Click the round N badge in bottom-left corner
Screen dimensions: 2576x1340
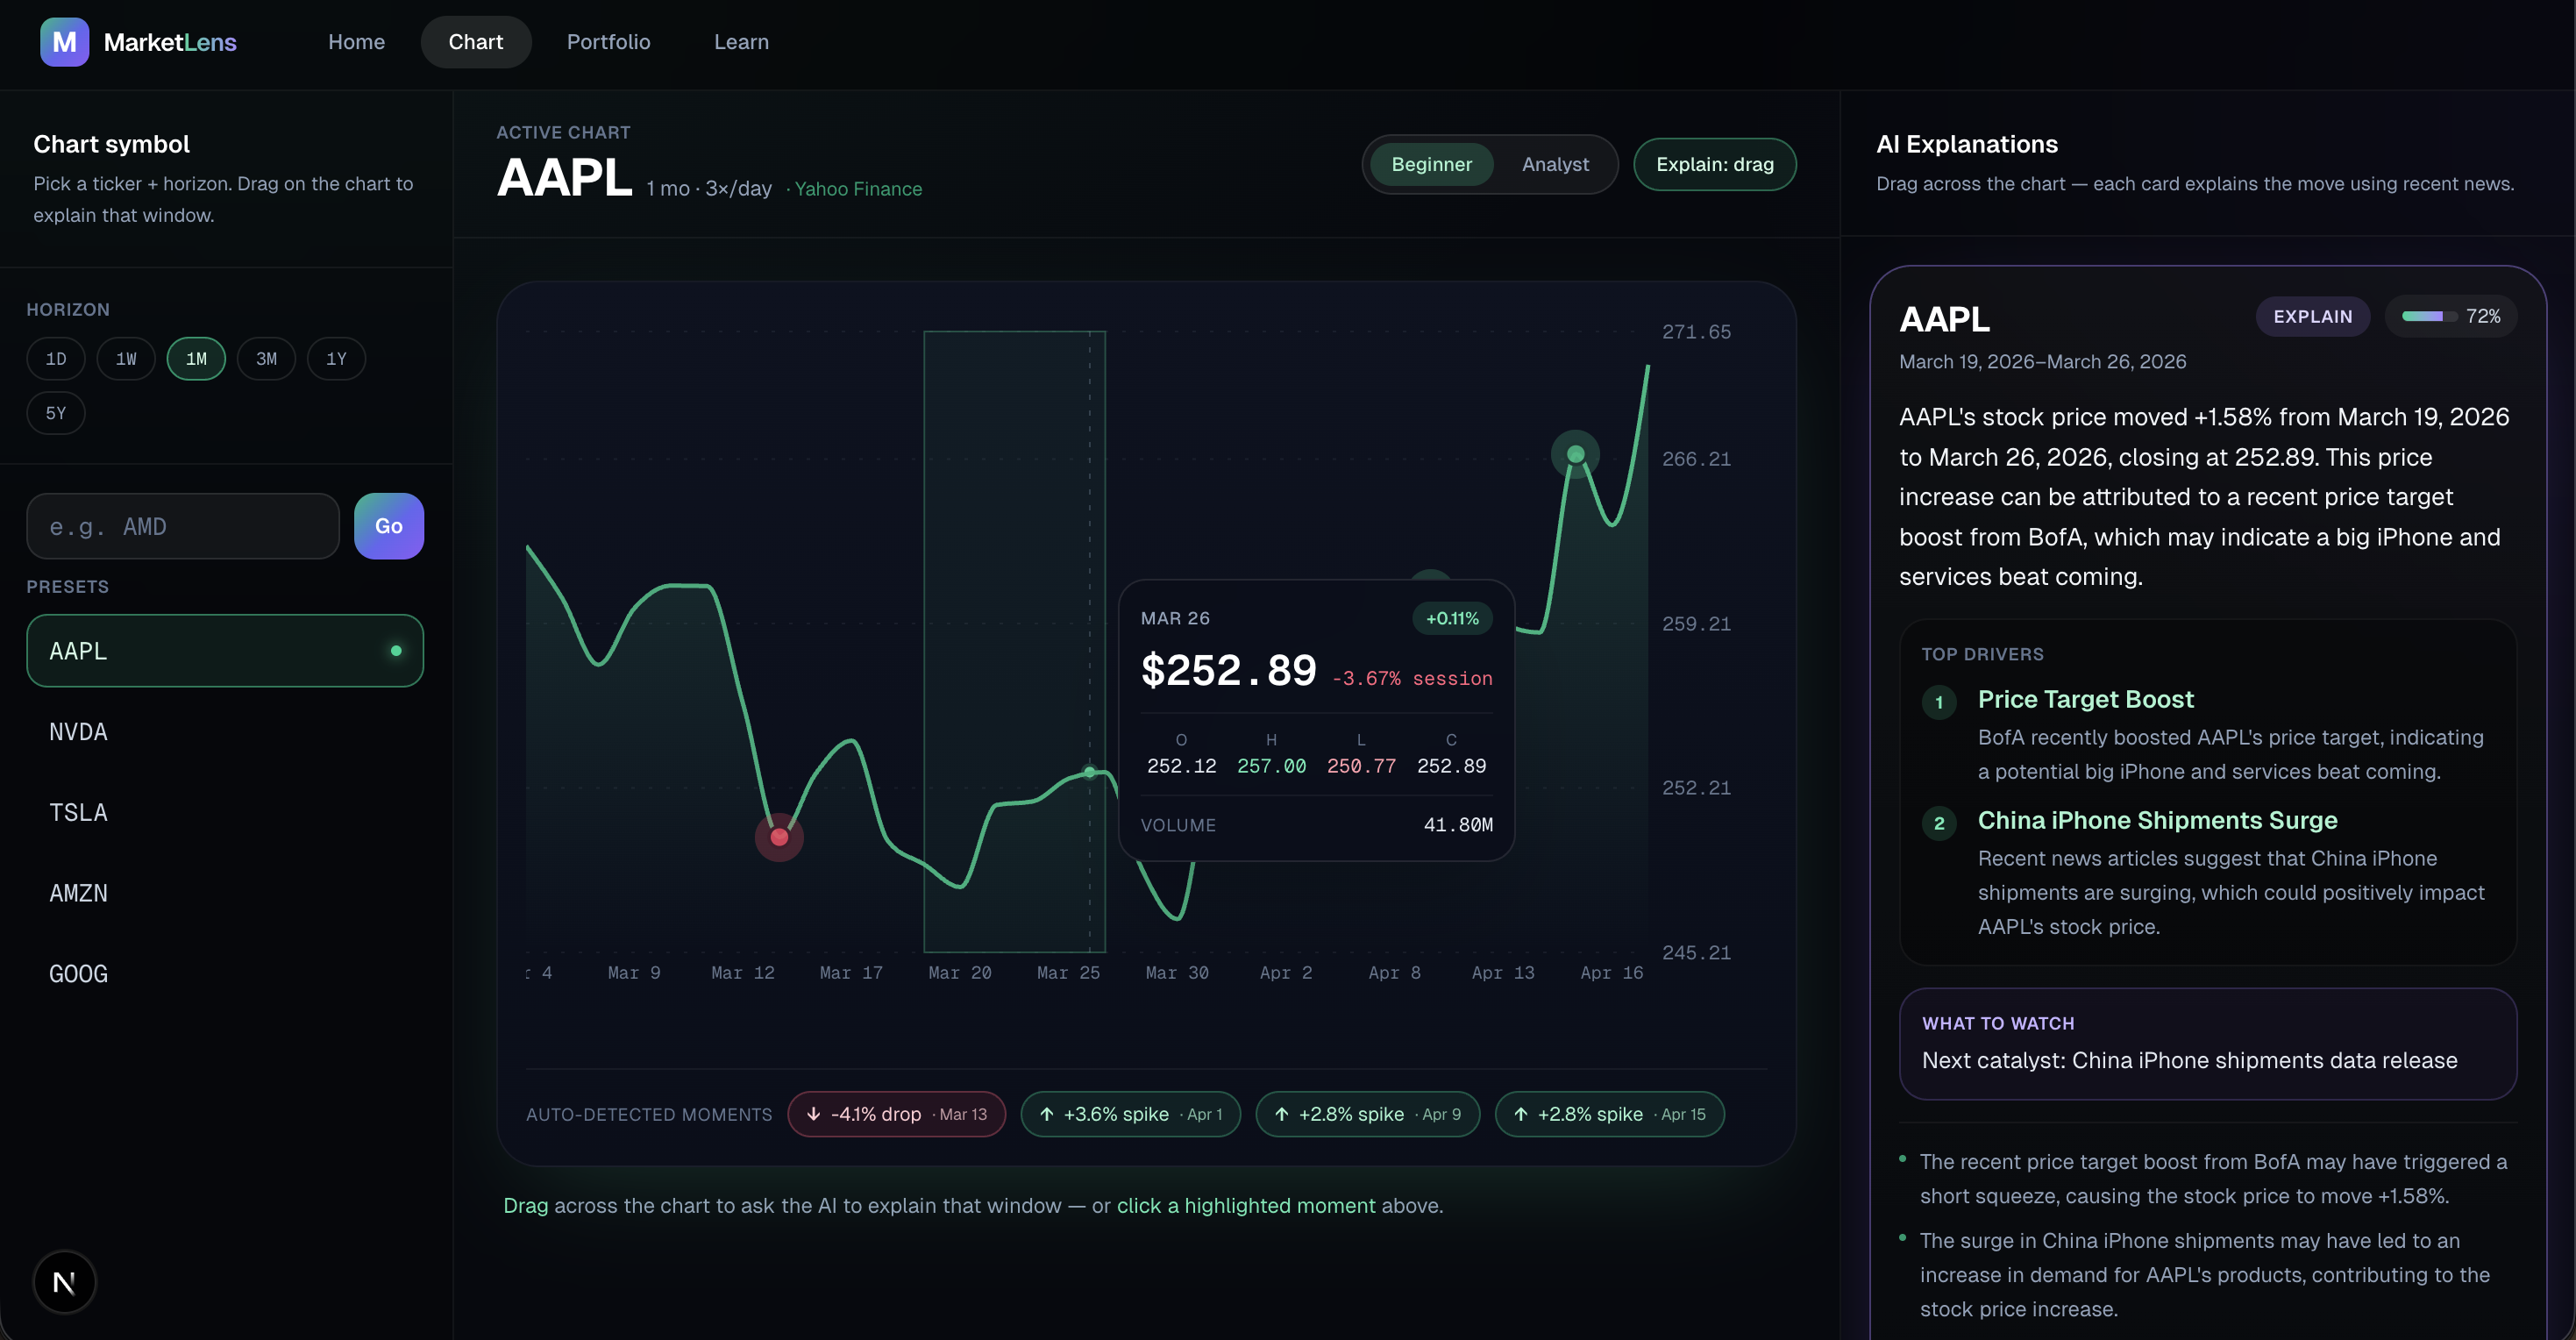pyautogui.click(x=64, y=1282)
